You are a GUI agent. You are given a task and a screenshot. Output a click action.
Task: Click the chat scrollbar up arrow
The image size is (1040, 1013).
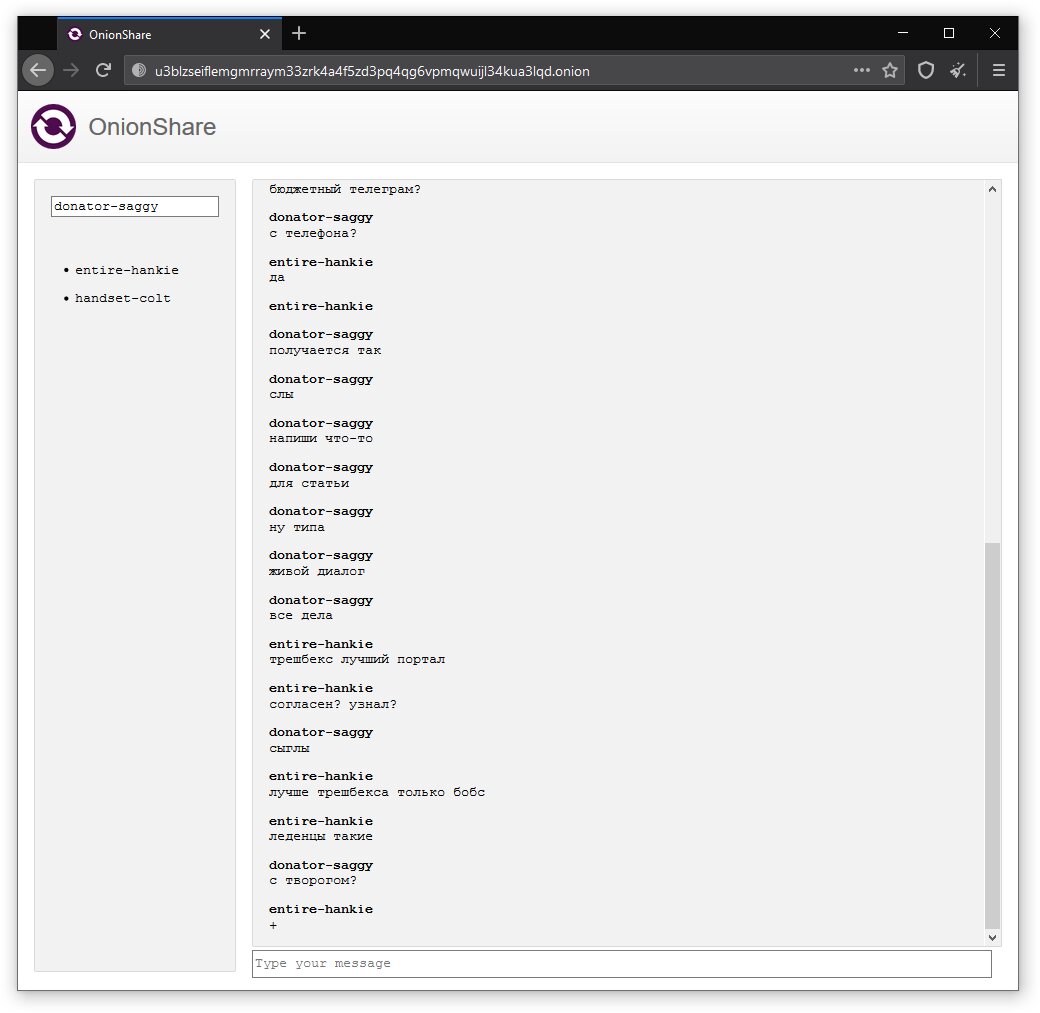(992, 189)
